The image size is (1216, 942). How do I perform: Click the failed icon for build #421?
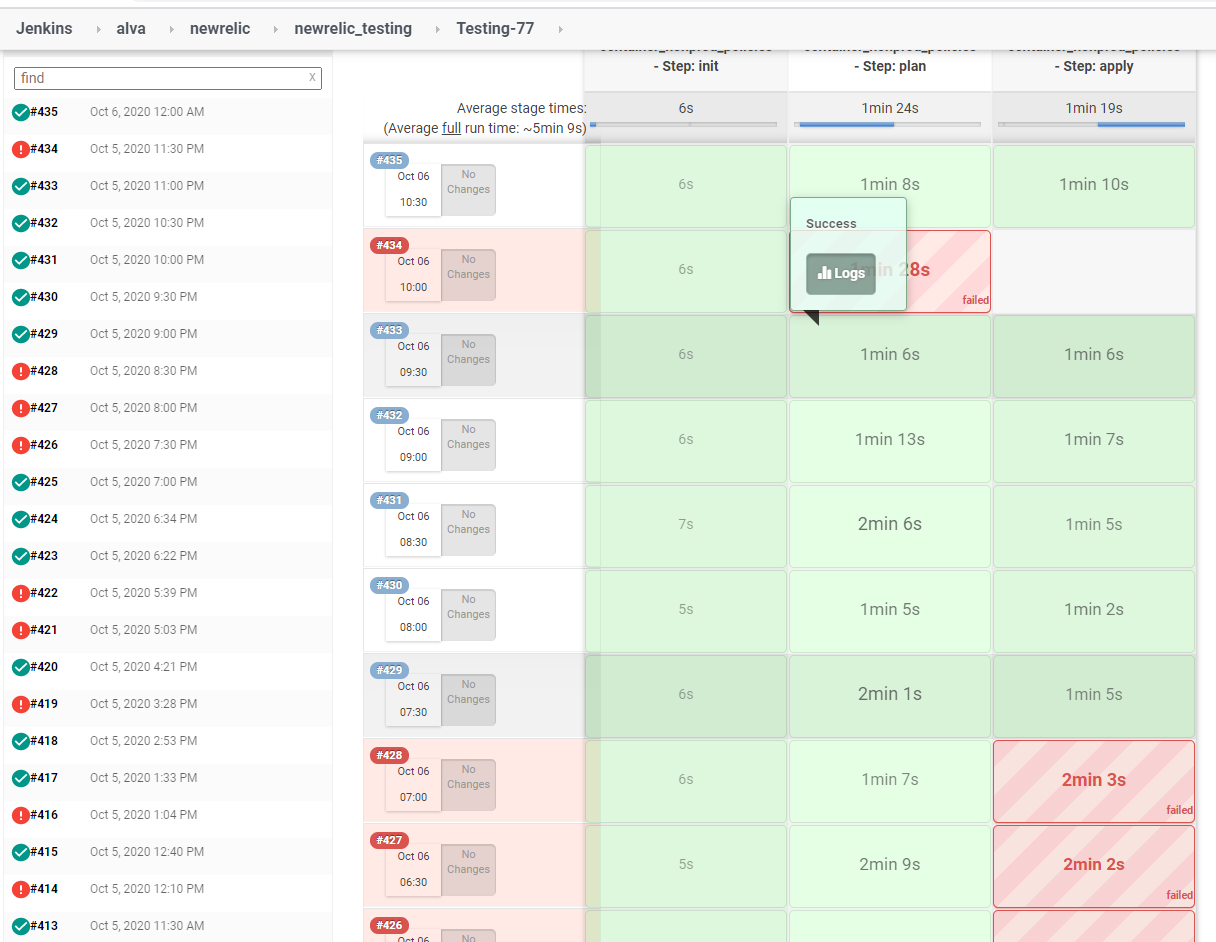coord(21,630)
